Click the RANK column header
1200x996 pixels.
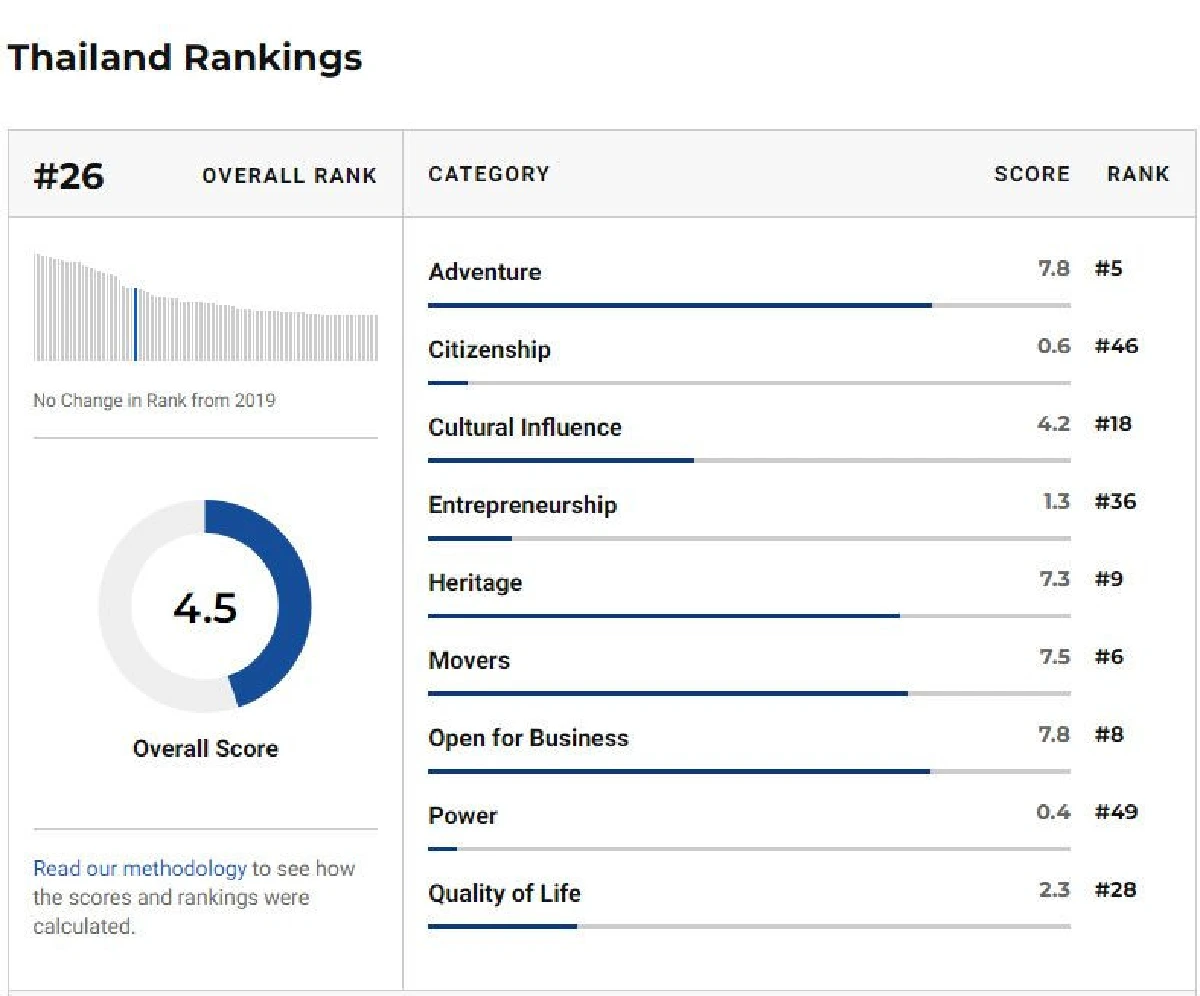pos(1137,174)
